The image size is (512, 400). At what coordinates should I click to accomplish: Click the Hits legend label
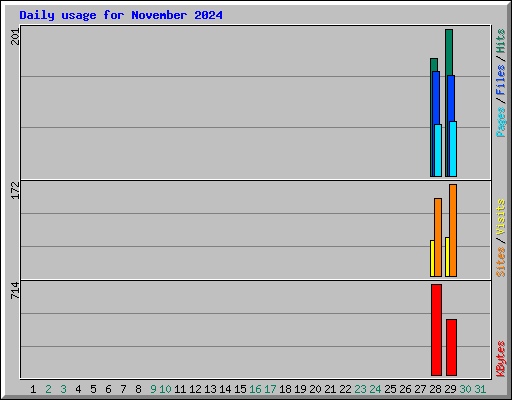point(500,41)
